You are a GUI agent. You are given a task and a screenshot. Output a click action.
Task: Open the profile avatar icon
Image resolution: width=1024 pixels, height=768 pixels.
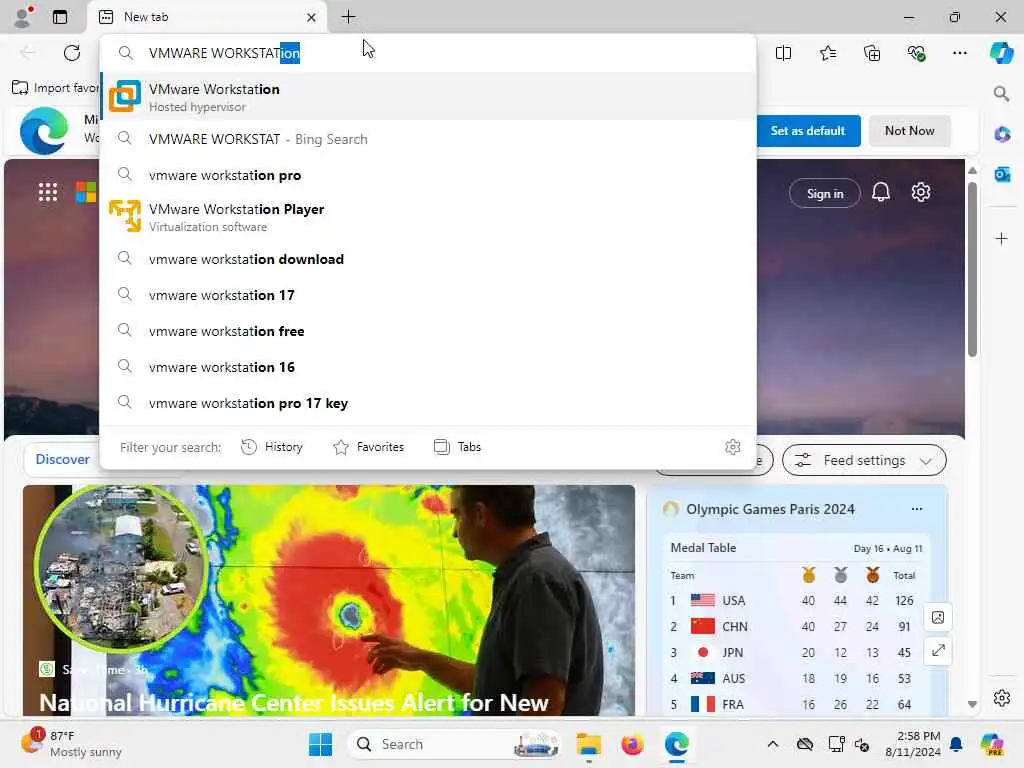point(23,17)
